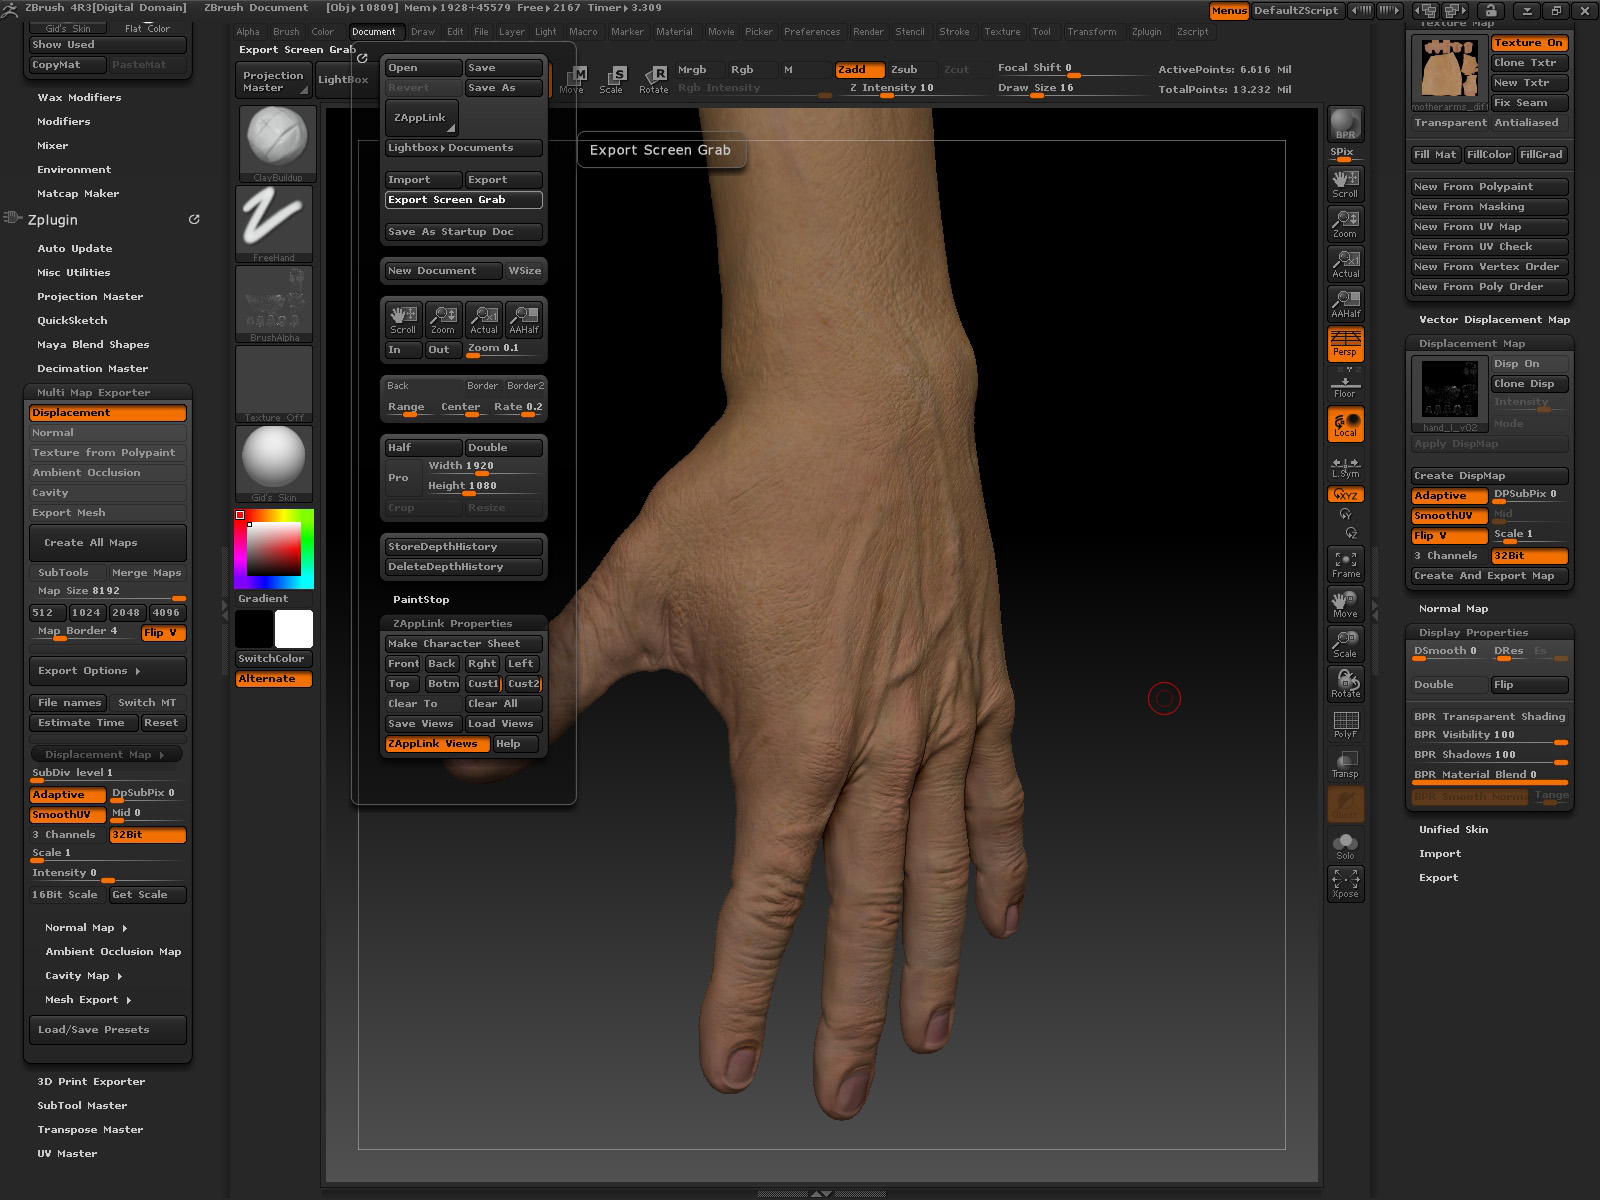Screen dimensions: 1600x1200
Task: Click the BPR render icon
Action: [x=1346, y=124]
